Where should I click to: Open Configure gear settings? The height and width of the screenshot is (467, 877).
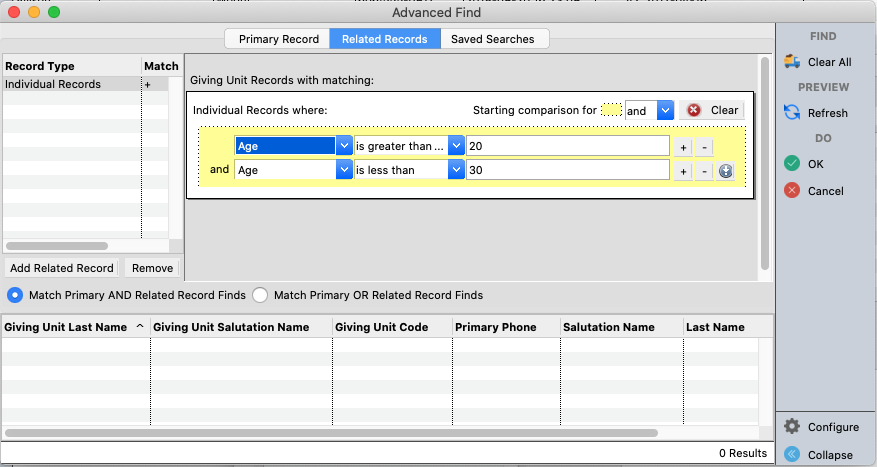pos(792,427)
